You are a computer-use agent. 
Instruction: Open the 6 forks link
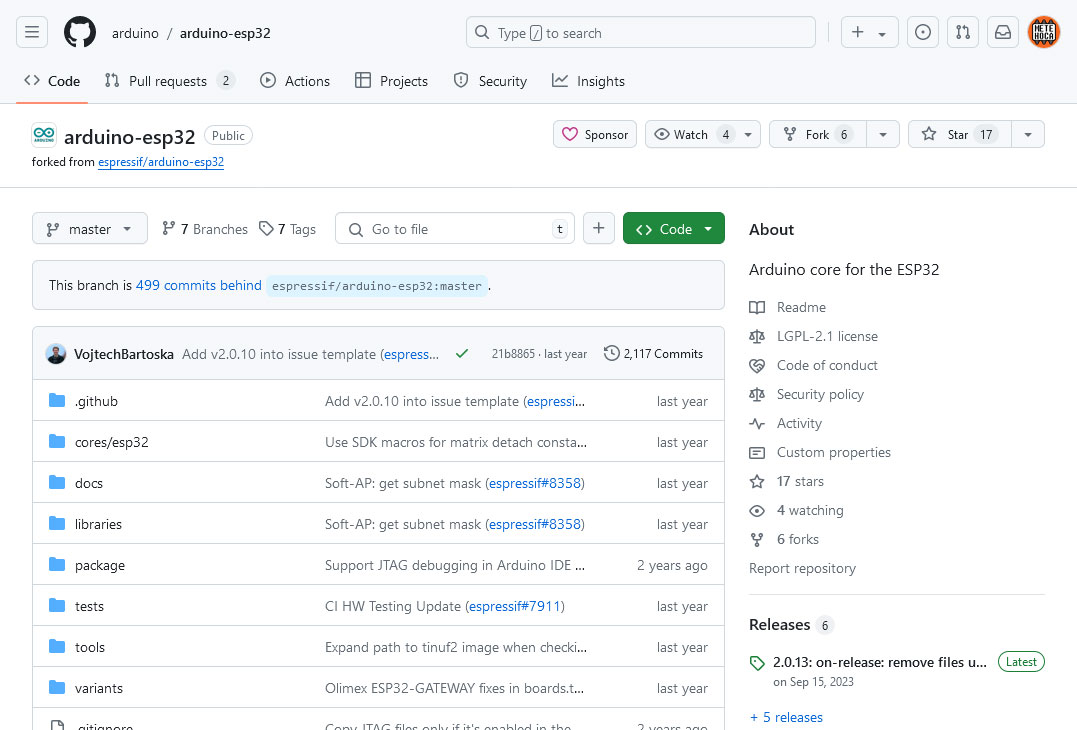[797, 540]
